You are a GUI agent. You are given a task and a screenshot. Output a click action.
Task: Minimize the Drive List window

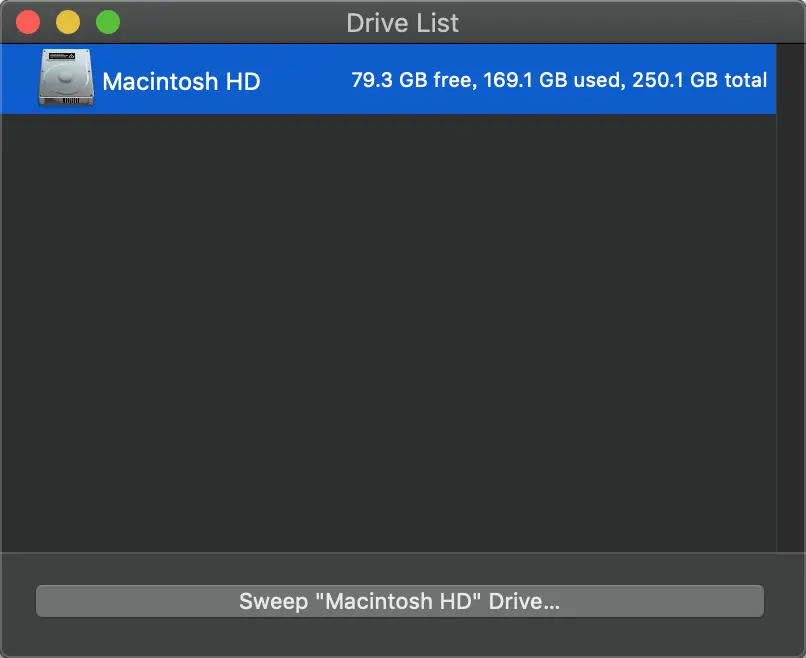(x=68, y=23)
